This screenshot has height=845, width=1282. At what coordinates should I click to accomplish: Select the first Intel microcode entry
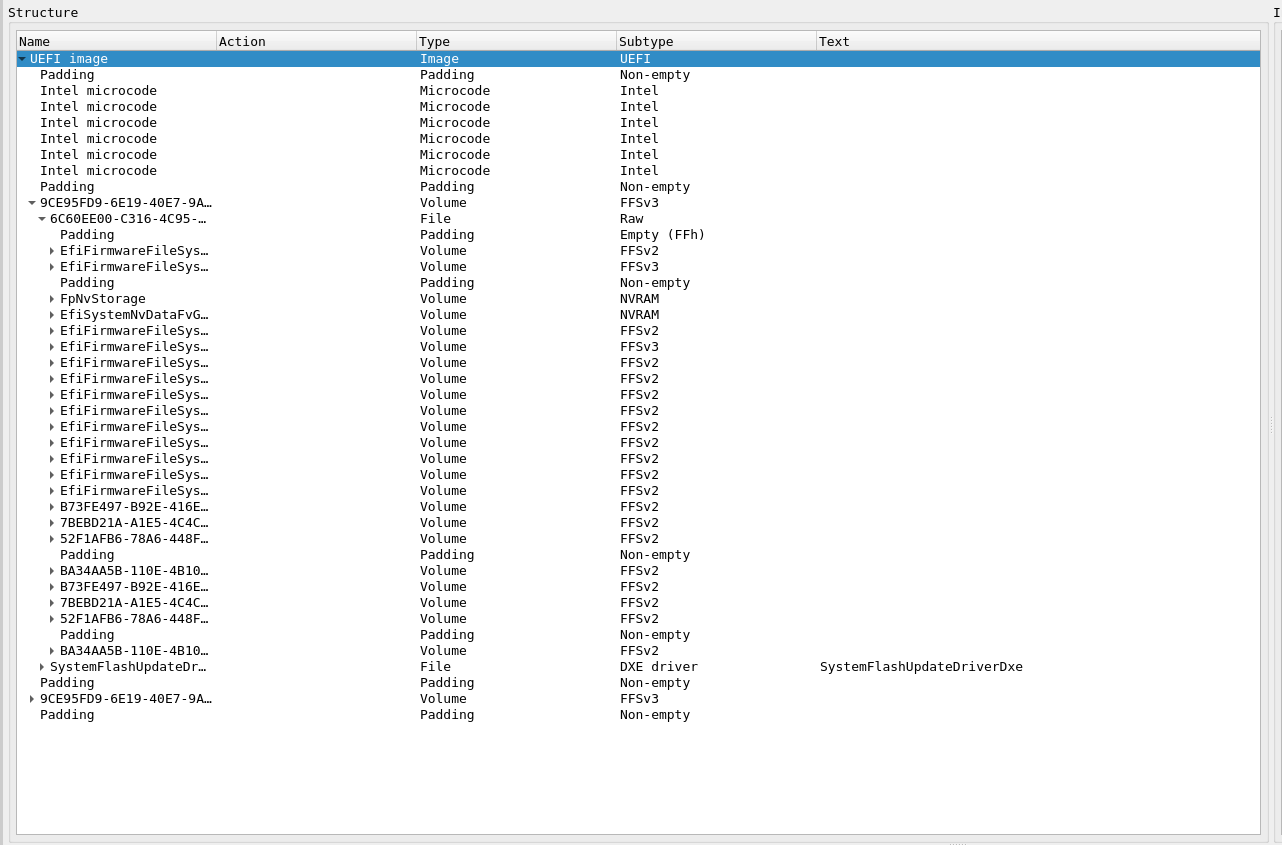click(97, 90)
